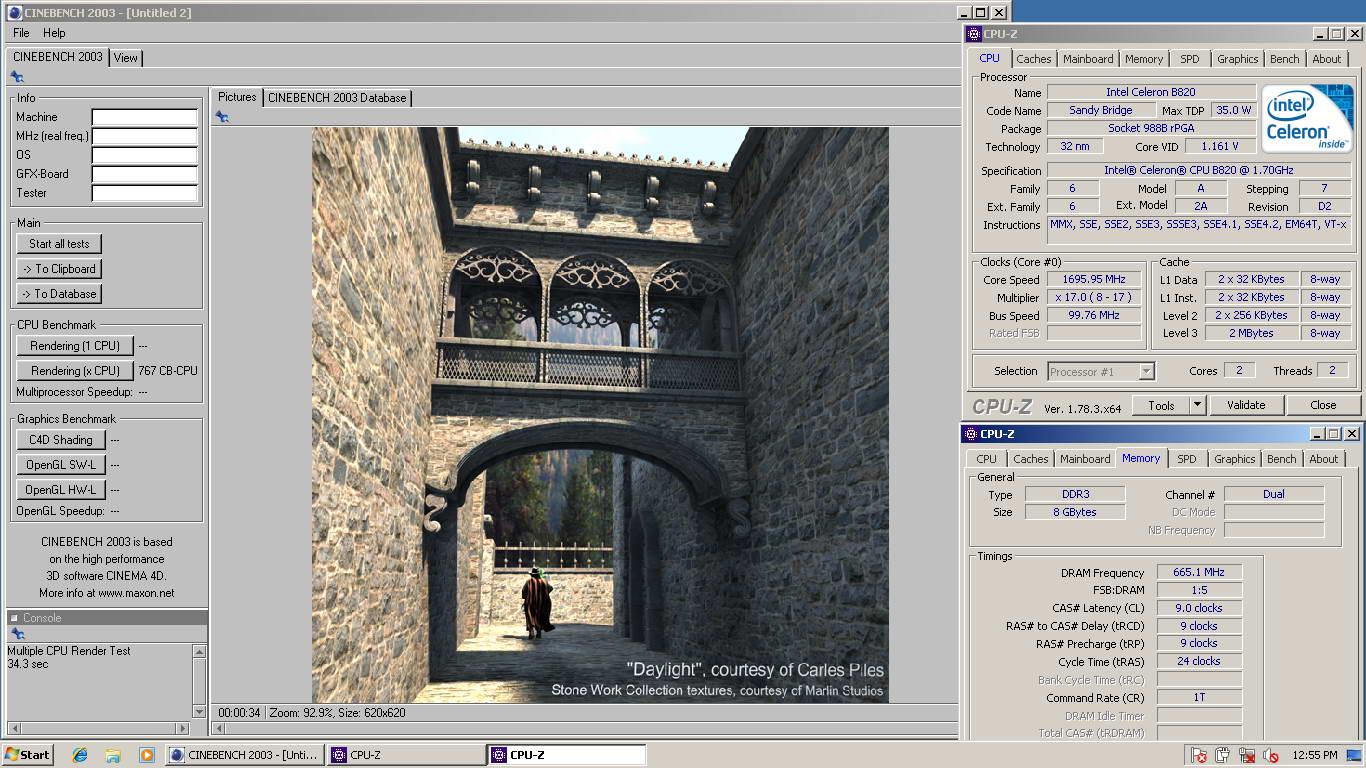Open SPD tab in upper CPU-Z window
The image size is (1366, 768).
click(1189, 59)
